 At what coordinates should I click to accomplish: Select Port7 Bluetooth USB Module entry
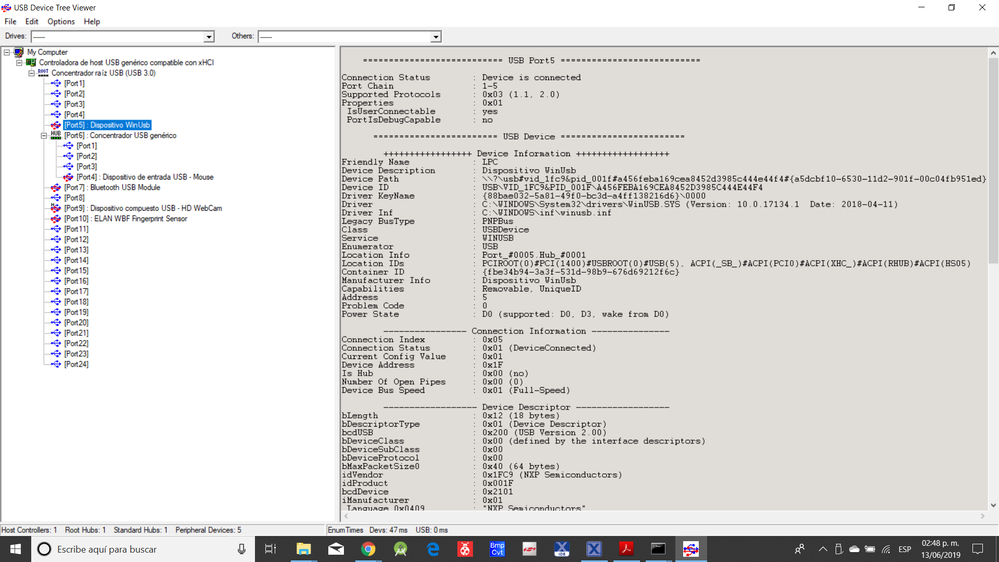(x=112, y=187)
